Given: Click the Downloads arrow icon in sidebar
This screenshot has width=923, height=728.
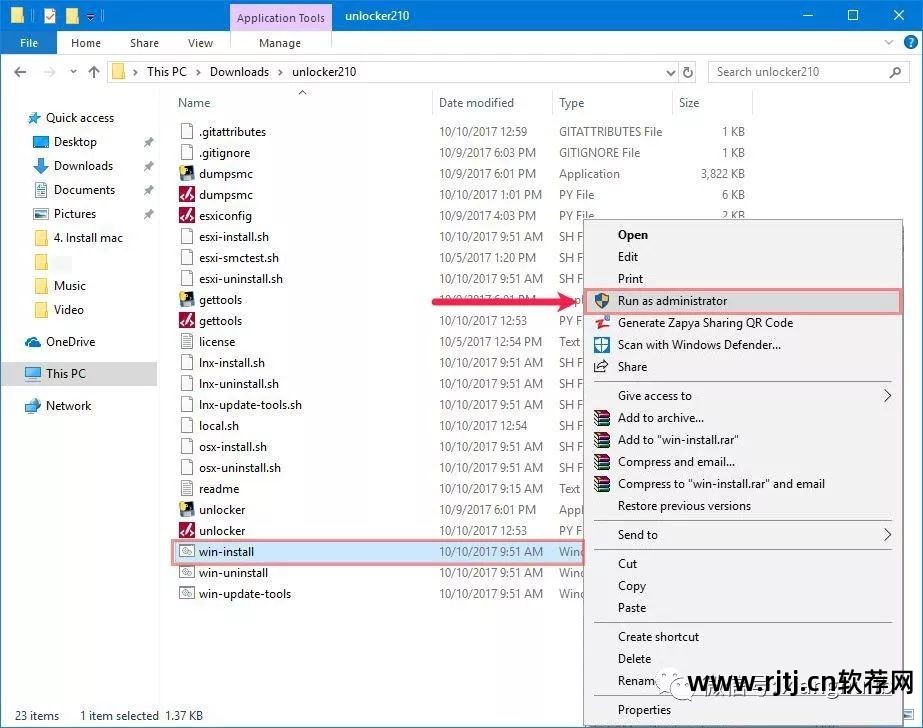Looking at the screenshot, I should tap(41, 166).
